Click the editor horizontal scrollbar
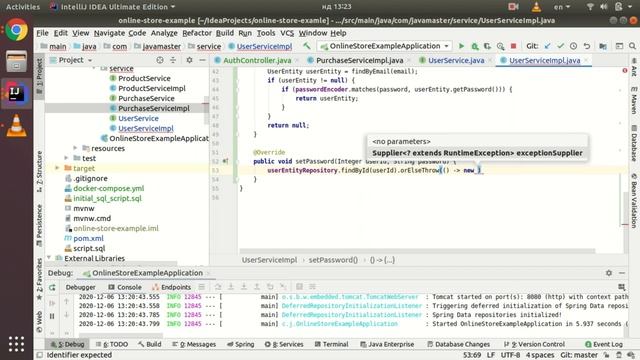The height and width of the screenshot is (360, 640). [417, 250]
